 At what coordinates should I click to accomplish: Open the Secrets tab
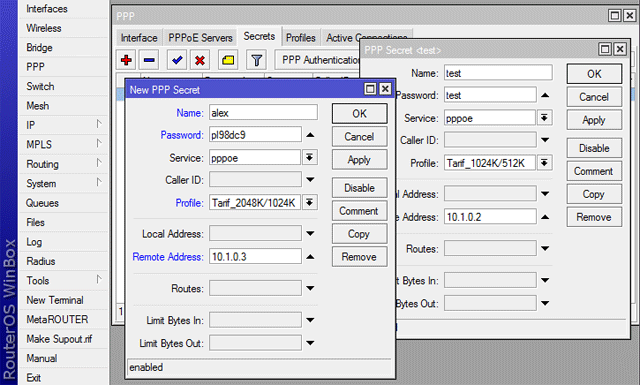(x=259, y=36)
